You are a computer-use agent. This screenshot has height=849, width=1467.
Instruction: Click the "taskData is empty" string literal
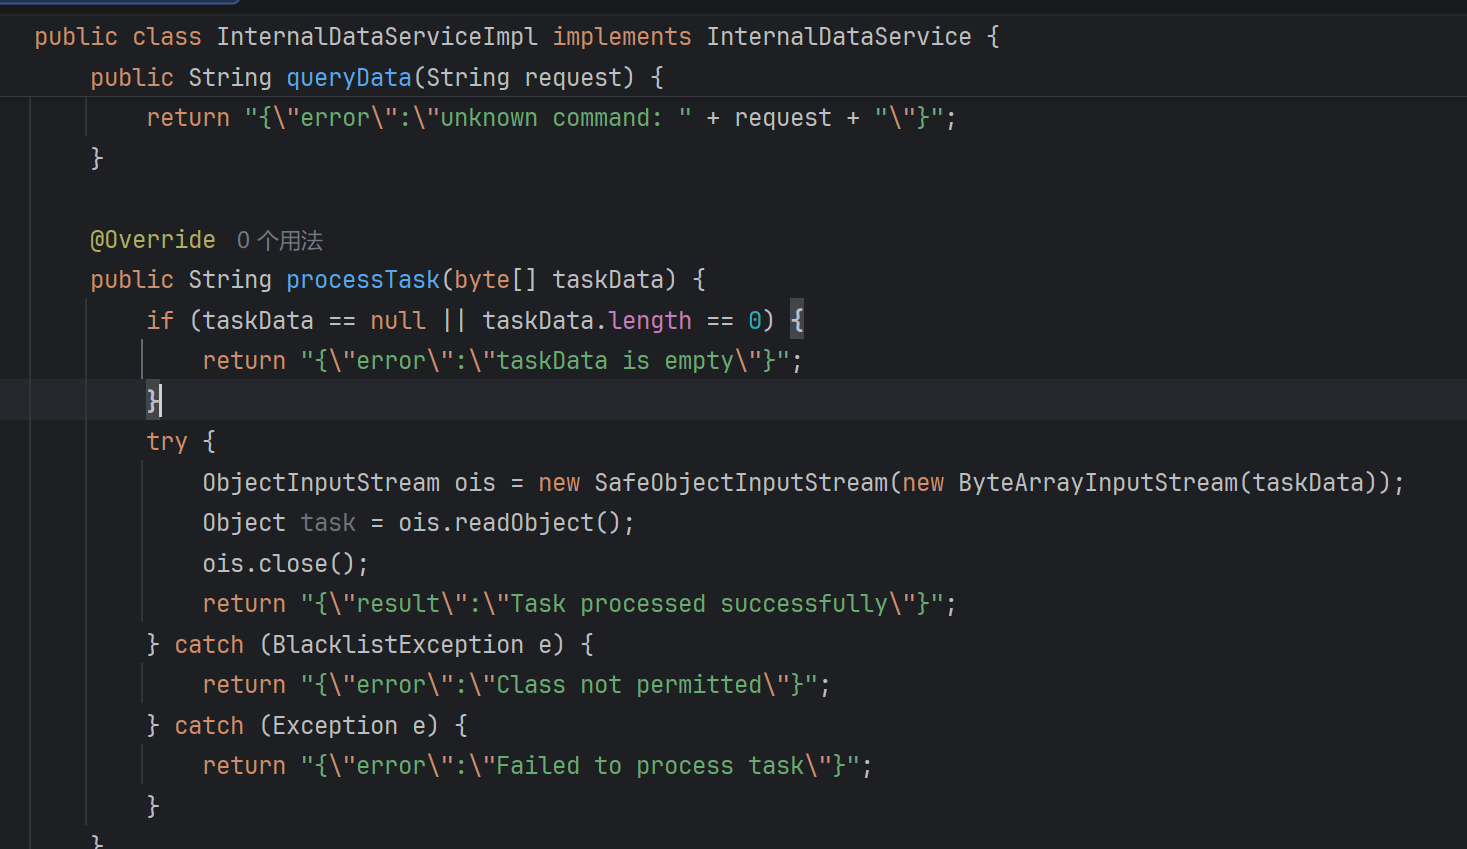point(545,361)
